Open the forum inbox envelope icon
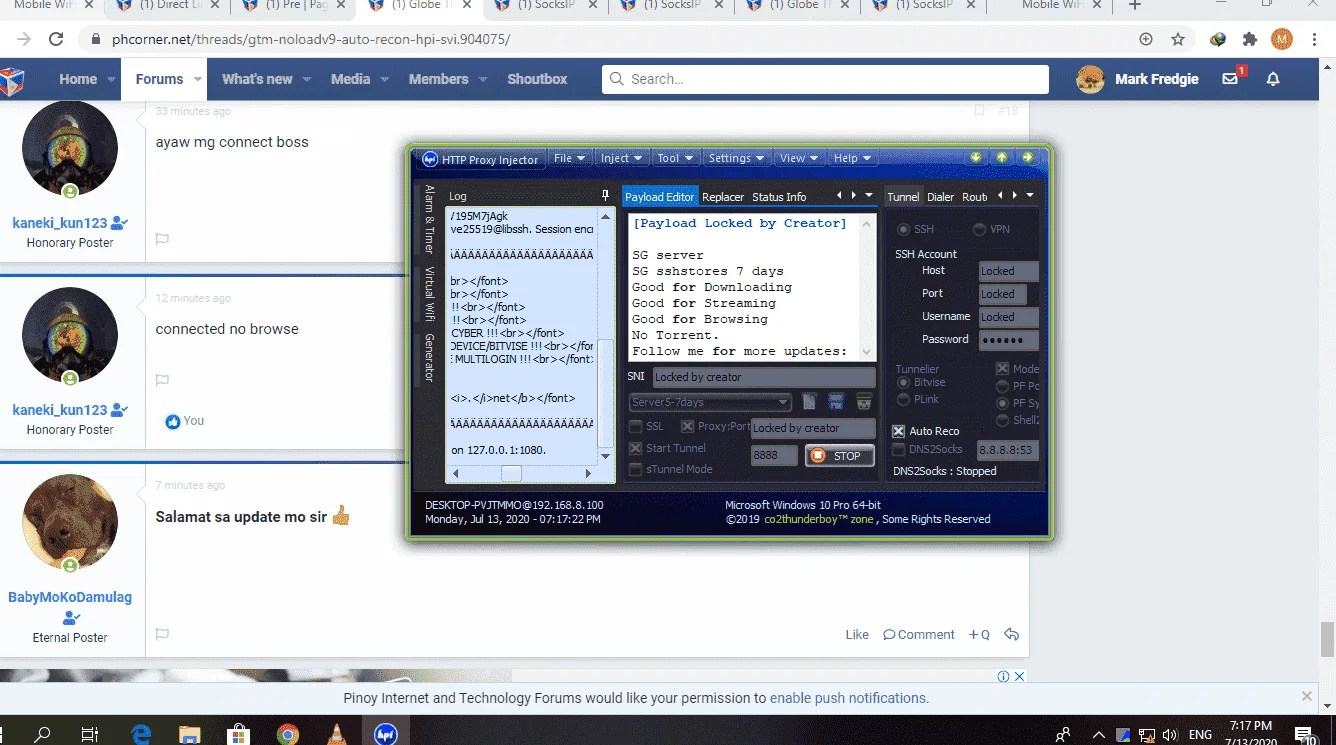Image resolution: width=1336 pixels, height=745 pixels. click(x=1231, y=79)
